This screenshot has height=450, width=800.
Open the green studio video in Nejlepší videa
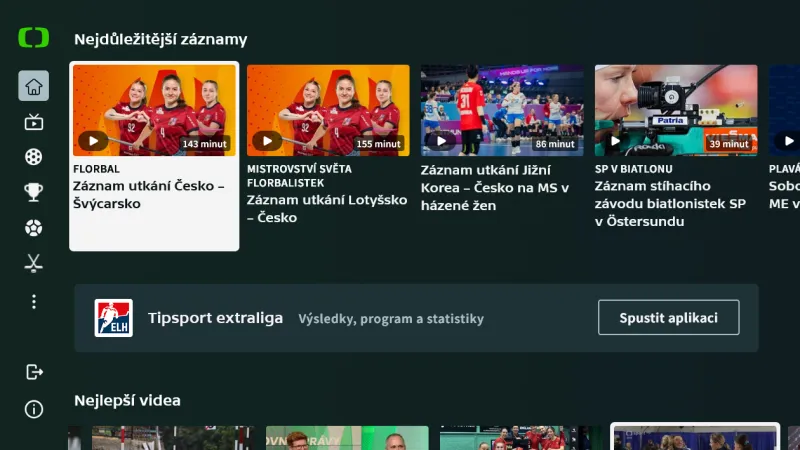pyautogui.click(x=347, y=438)
